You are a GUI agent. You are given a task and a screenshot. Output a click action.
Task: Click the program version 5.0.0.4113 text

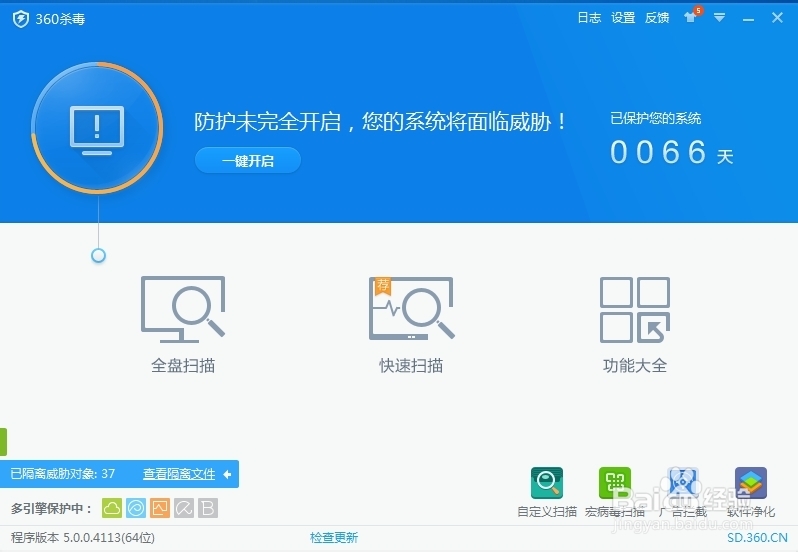(83, 538)
